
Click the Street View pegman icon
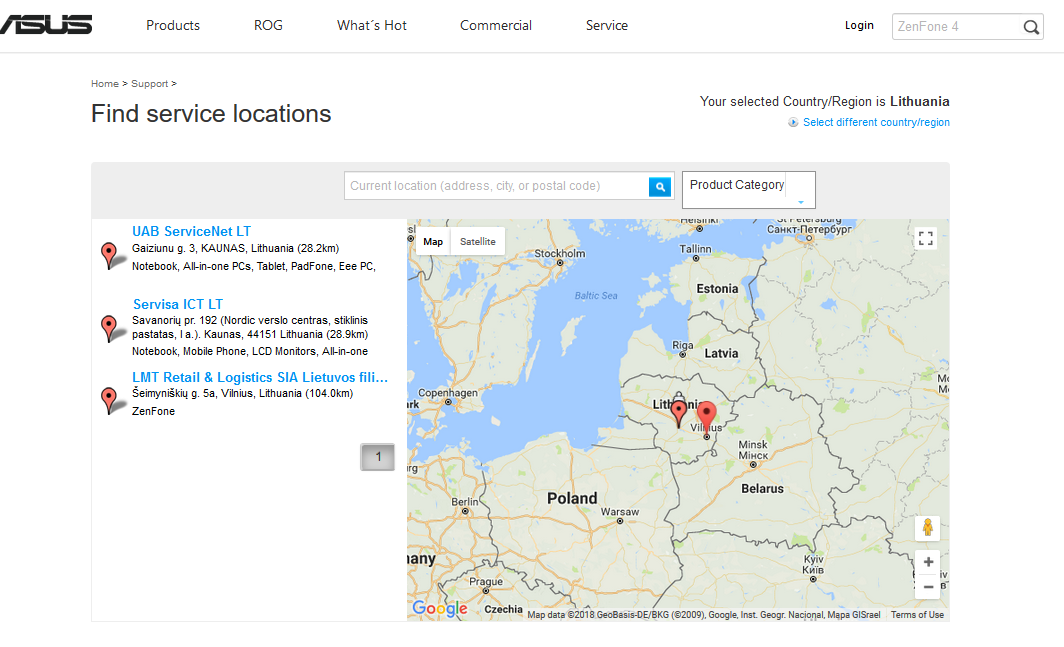click(927, 528)
